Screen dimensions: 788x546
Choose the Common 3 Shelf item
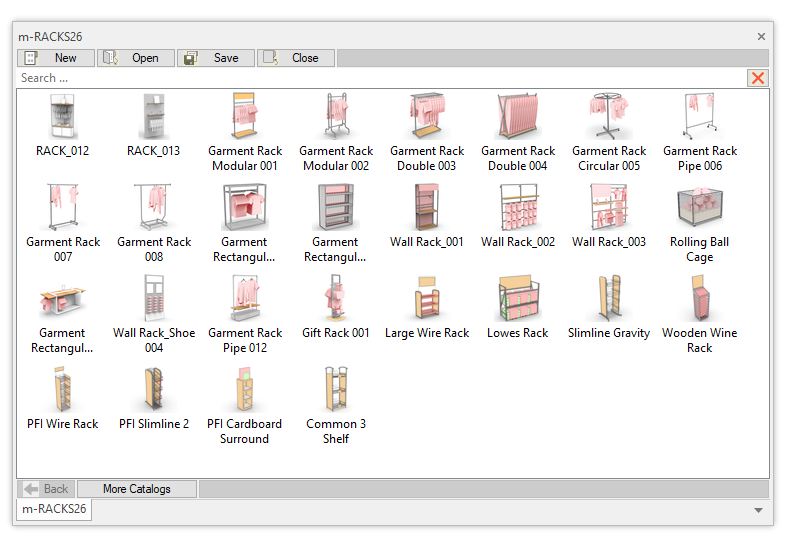(336, 391)
